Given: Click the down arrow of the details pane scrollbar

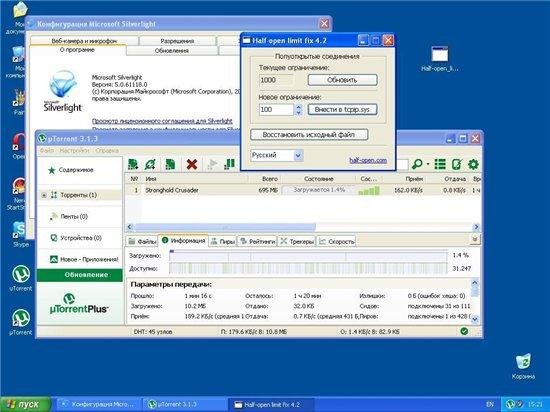Looking at the screenshot, I should coord(475,319).
